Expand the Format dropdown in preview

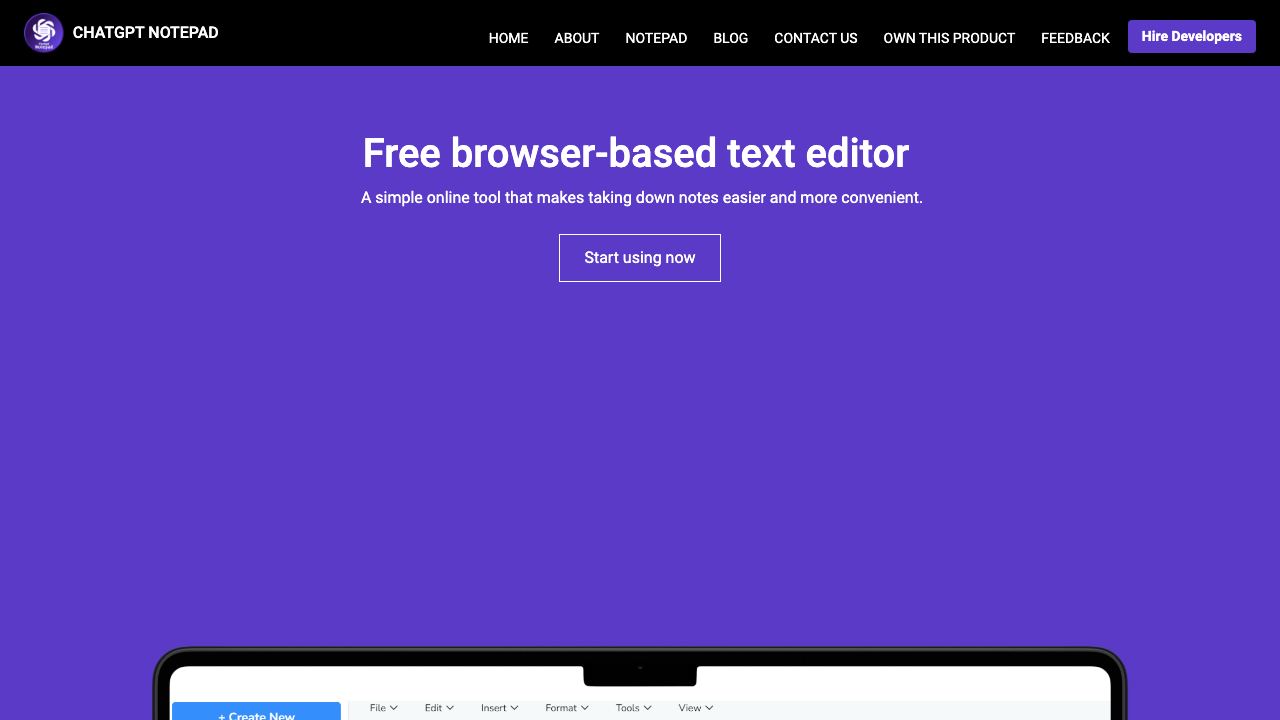coord(567,708)
